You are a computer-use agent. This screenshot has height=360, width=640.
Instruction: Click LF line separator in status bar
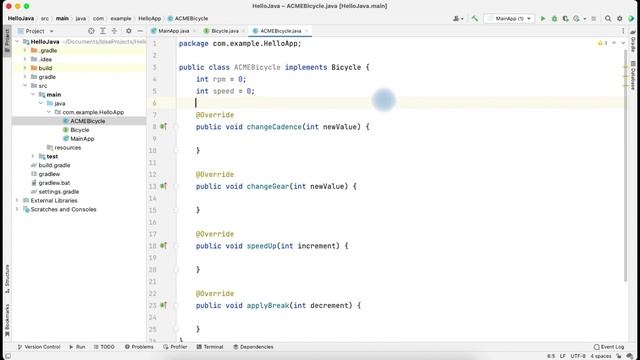(562, 356)
